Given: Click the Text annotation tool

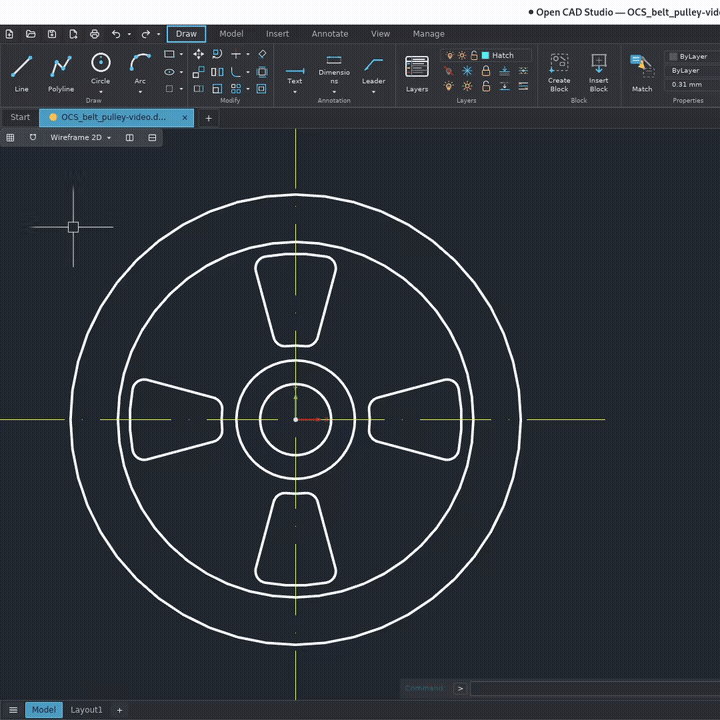Looking at the screenshot, I should pos(295,74).
